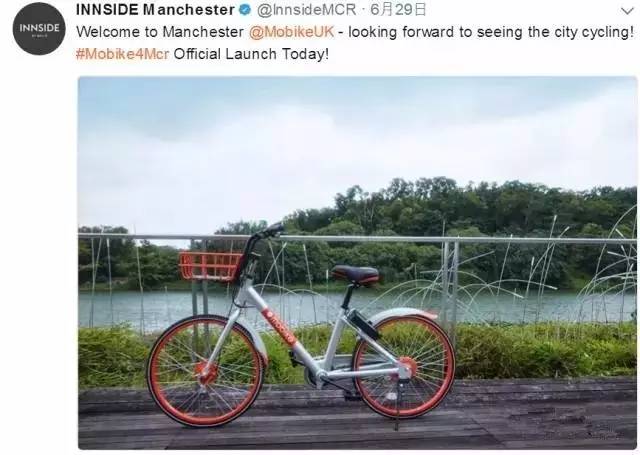Screen dimensions: 640x455
Task: Click the blue verified badge
Action: [245, 10]
